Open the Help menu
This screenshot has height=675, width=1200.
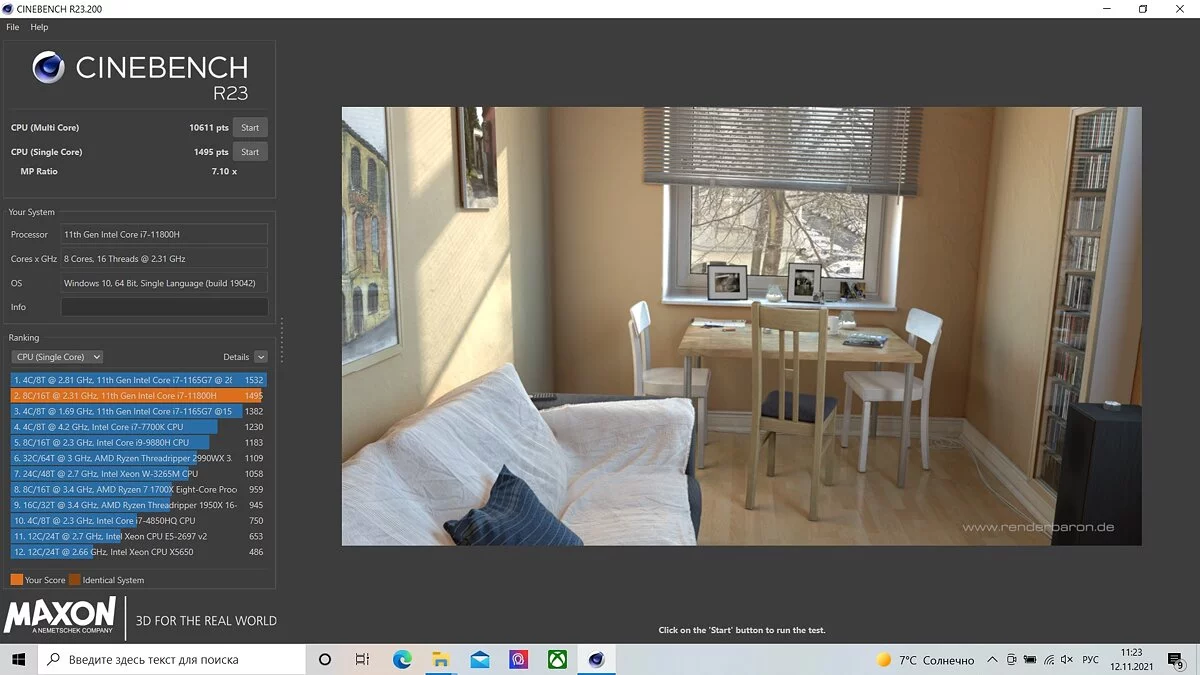(x=39, y=27)
